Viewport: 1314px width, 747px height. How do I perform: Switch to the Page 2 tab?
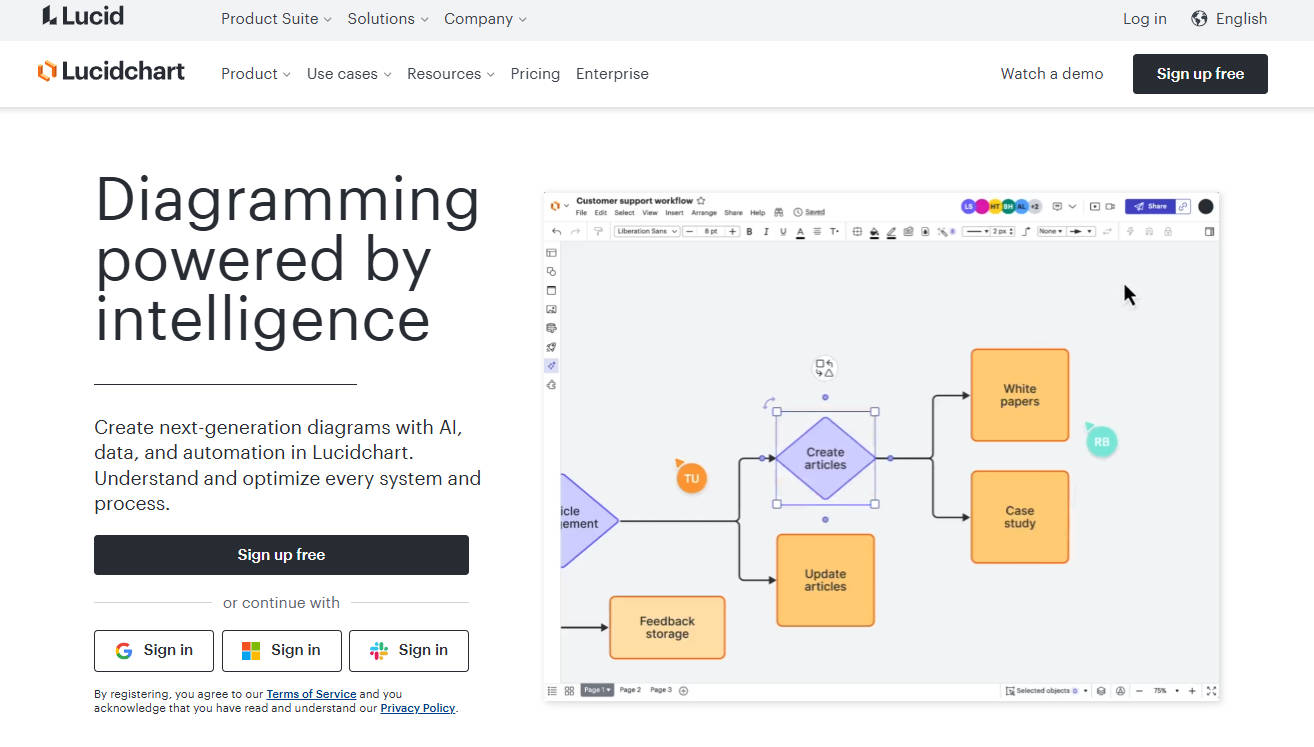(x=629, y=690)
